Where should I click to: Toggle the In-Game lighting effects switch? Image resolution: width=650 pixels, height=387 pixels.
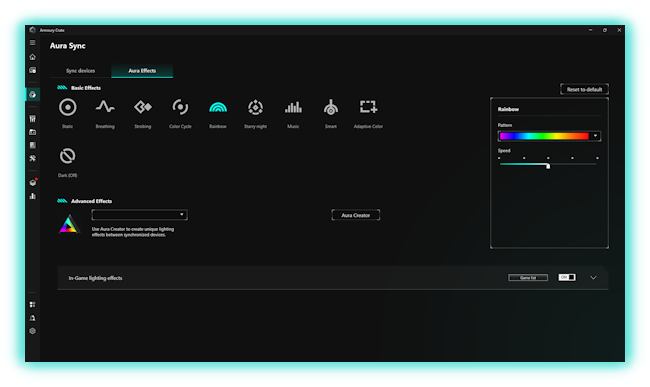567,277
